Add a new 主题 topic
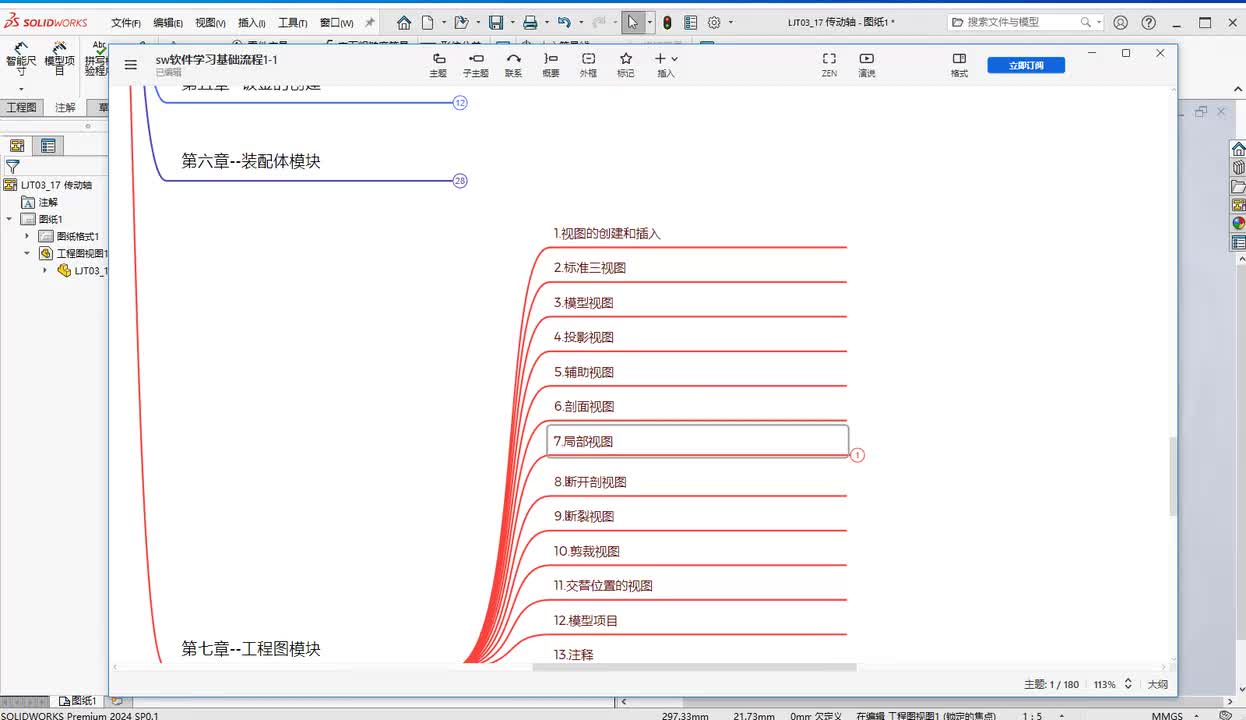The width and height of the screenshot is (1246, 720). [438, 65]
